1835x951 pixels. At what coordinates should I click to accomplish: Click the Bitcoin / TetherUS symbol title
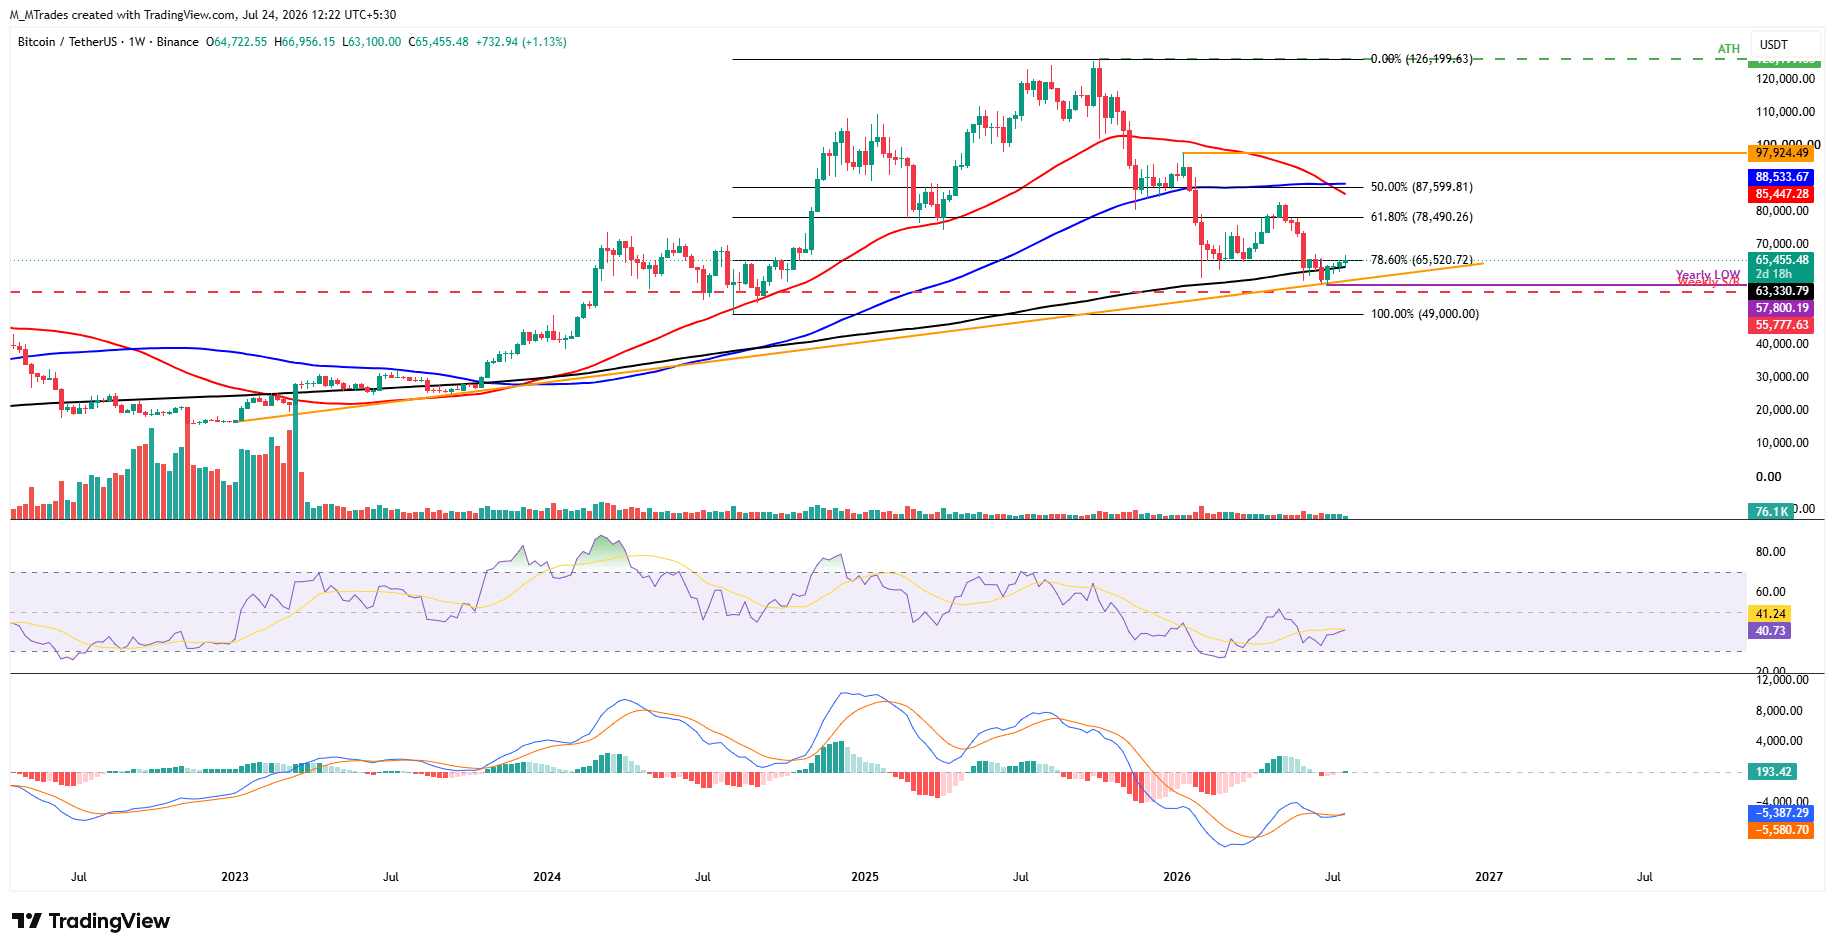click(x=67, y=42)
